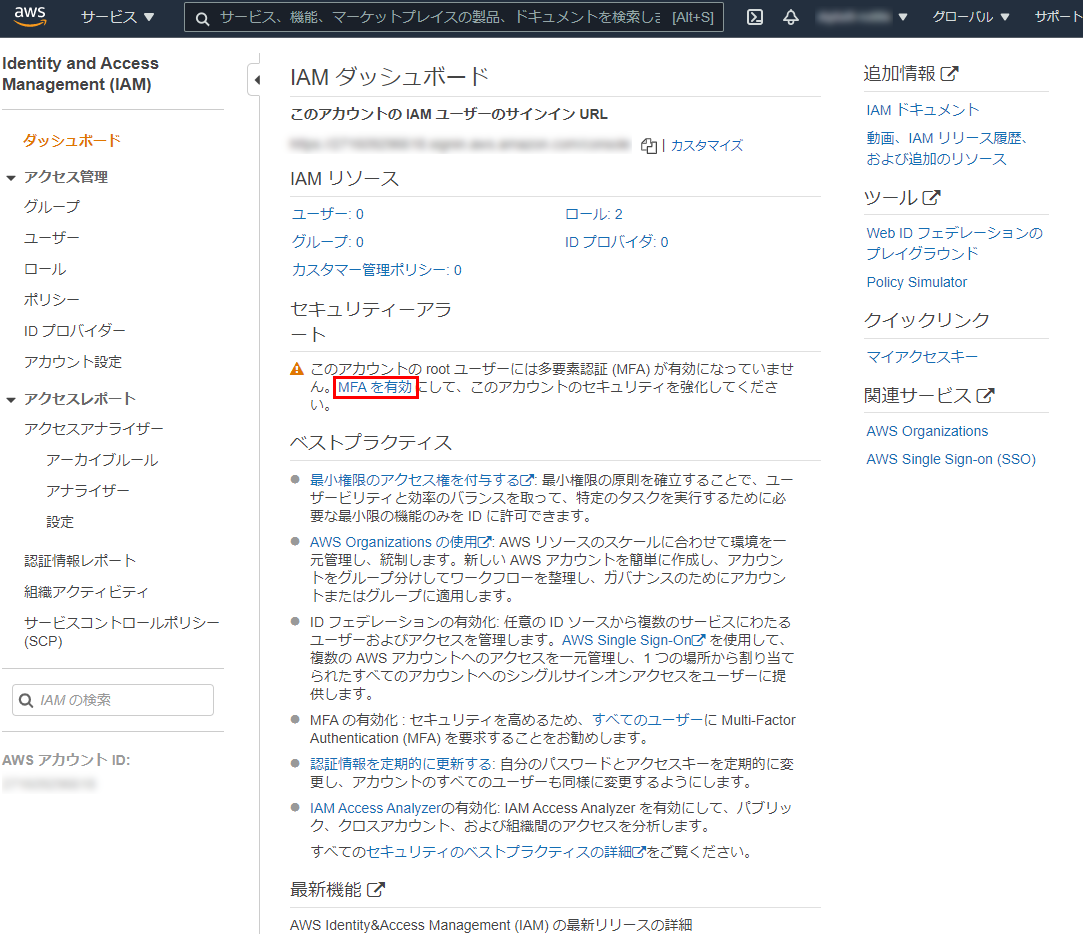Open ロール in the sidebar
This screenshot has width=1083, height=938.
click(45, 269)
